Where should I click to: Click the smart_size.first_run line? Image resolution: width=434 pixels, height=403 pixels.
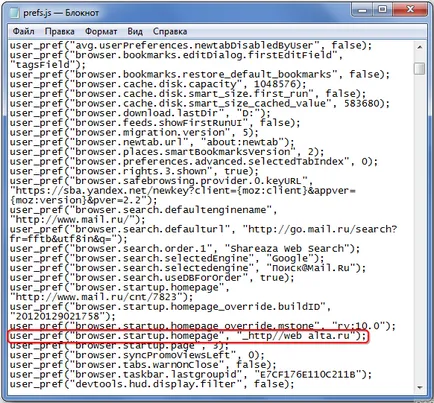tap(188, 94)
